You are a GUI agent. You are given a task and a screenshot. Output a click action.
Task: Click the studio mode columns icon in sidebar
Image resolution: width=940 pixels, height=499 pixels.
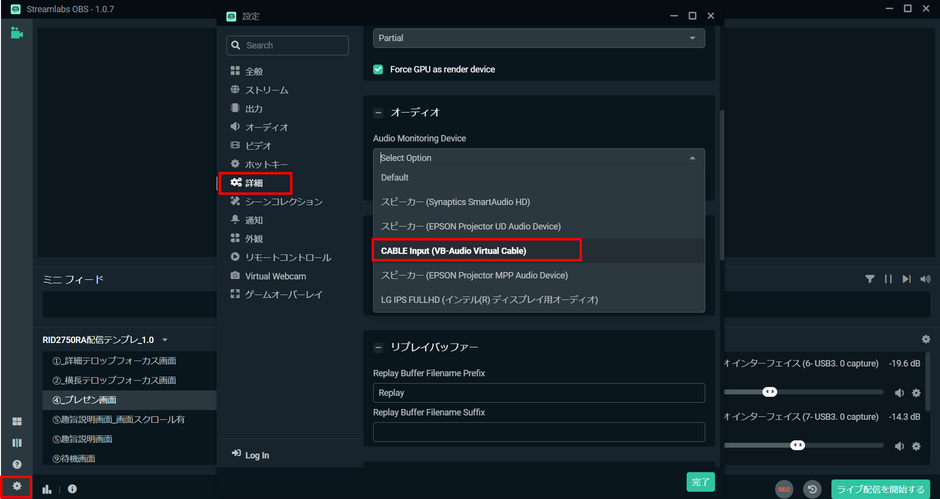17,443
